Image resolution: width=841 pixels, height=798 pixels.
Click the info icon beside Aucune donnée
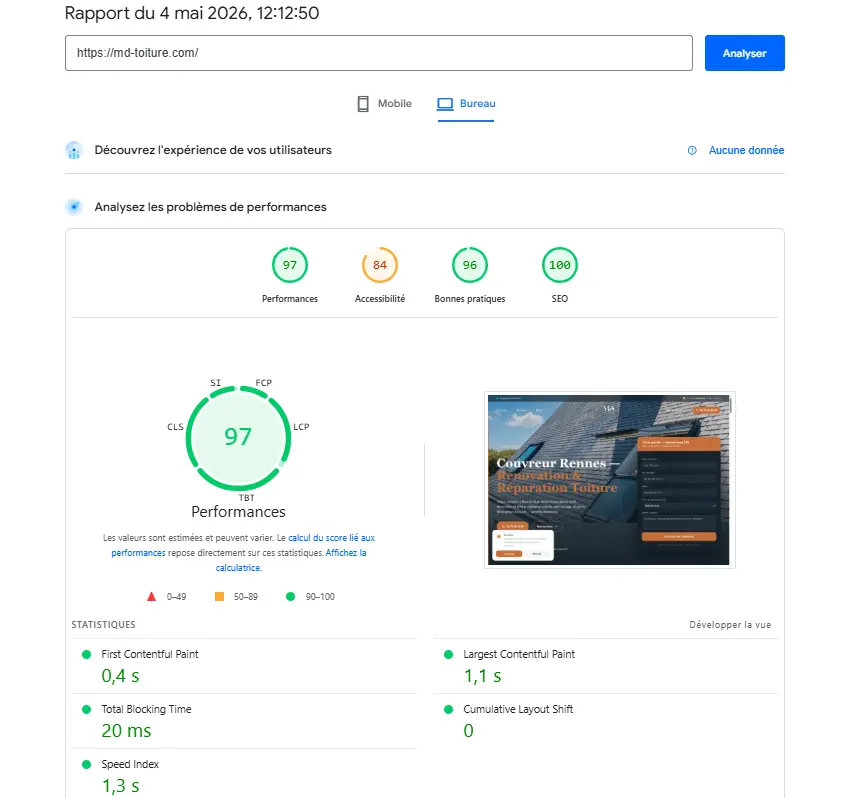click(x=692, y=150)
